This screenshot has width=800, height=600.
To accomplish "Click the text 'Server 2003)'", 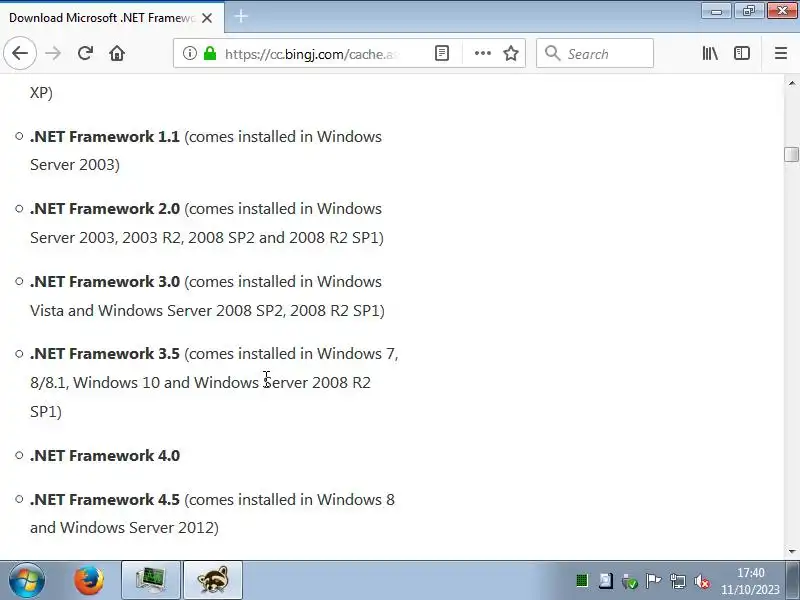I will coord(74,165).
